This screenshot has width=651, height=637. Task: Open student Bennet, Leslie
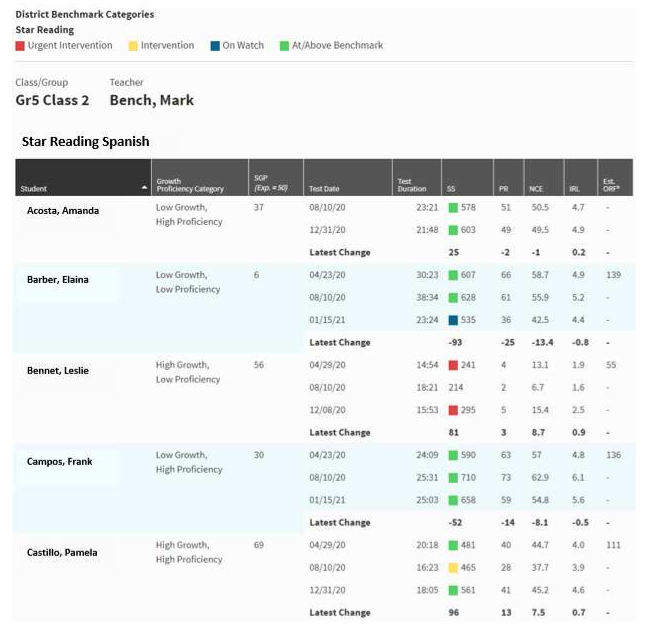click(58, 370)
